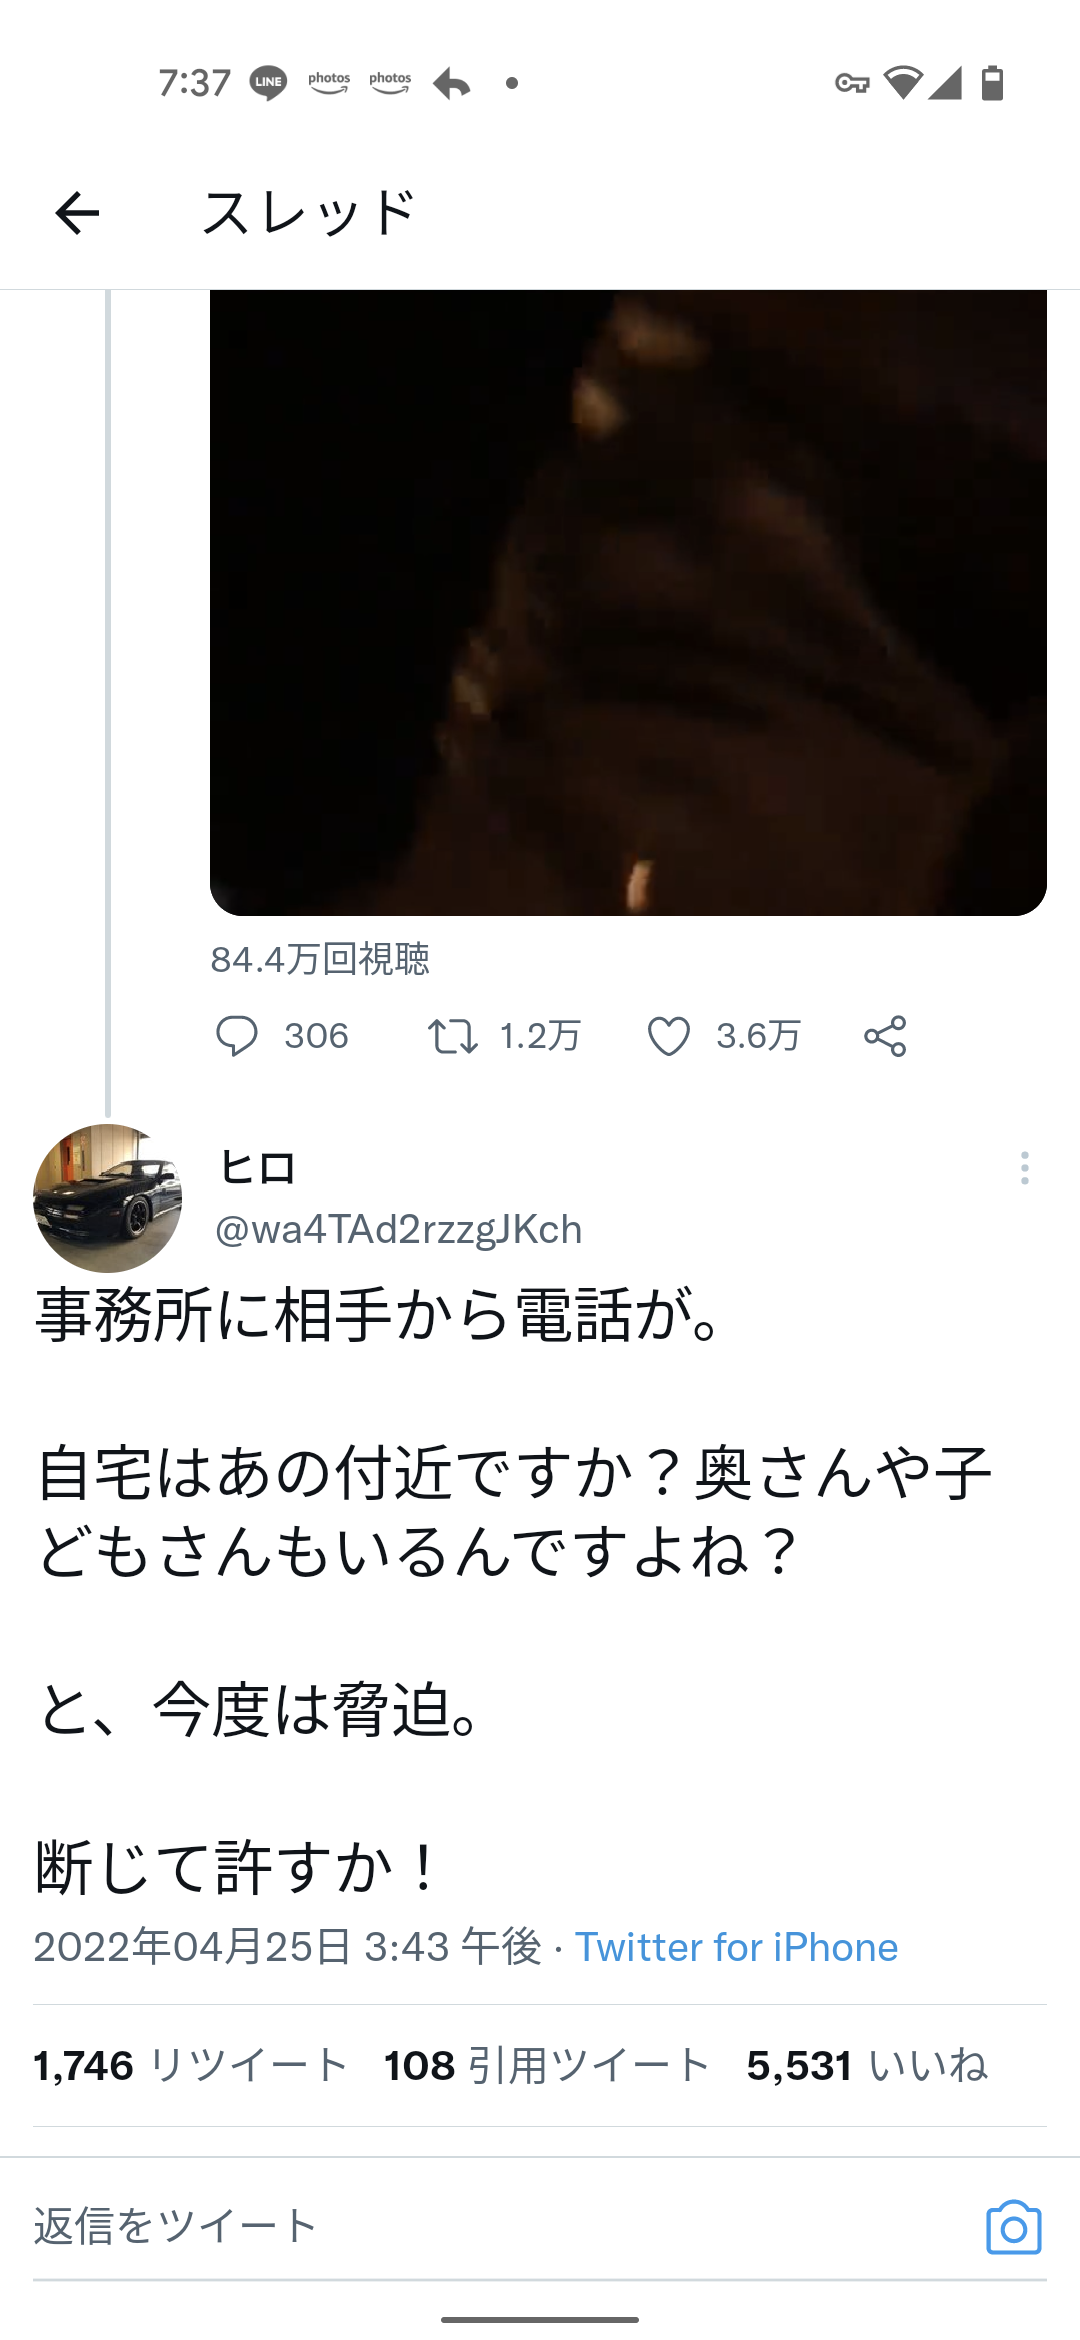This screenshot has width=1080, height=2340.
Task: Play the dark video thumbnail
Action: 628,602
